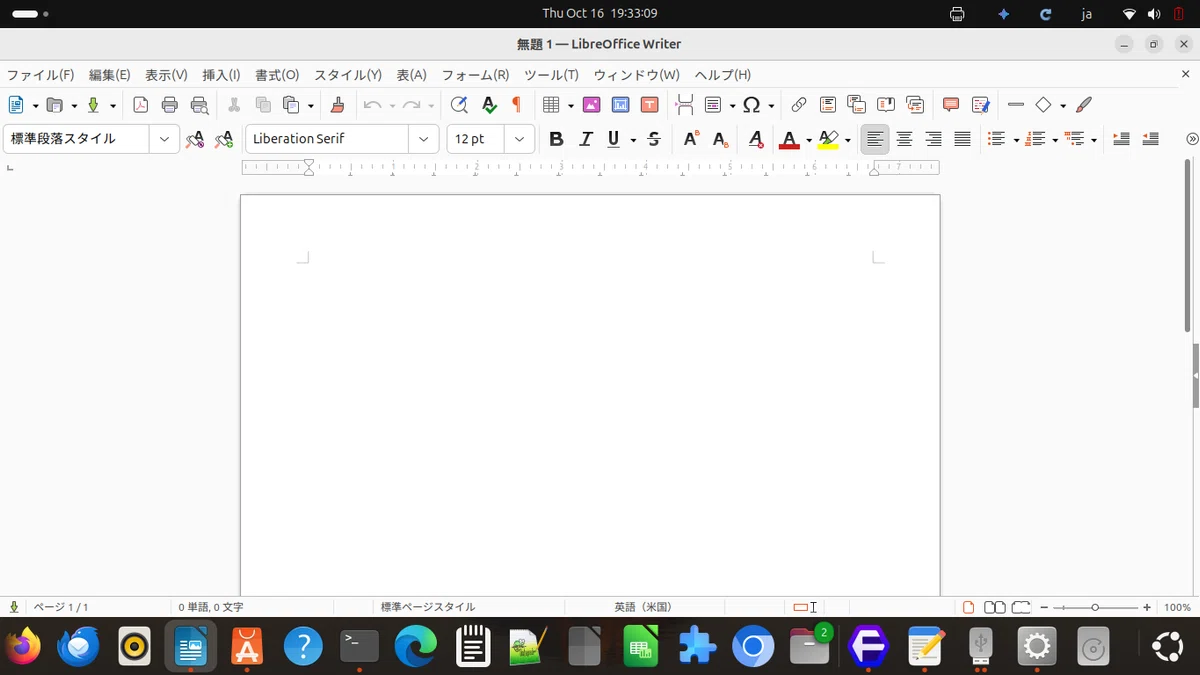Click the Print icon
The image size is (1200, 675).
click(x=170, y=105)
